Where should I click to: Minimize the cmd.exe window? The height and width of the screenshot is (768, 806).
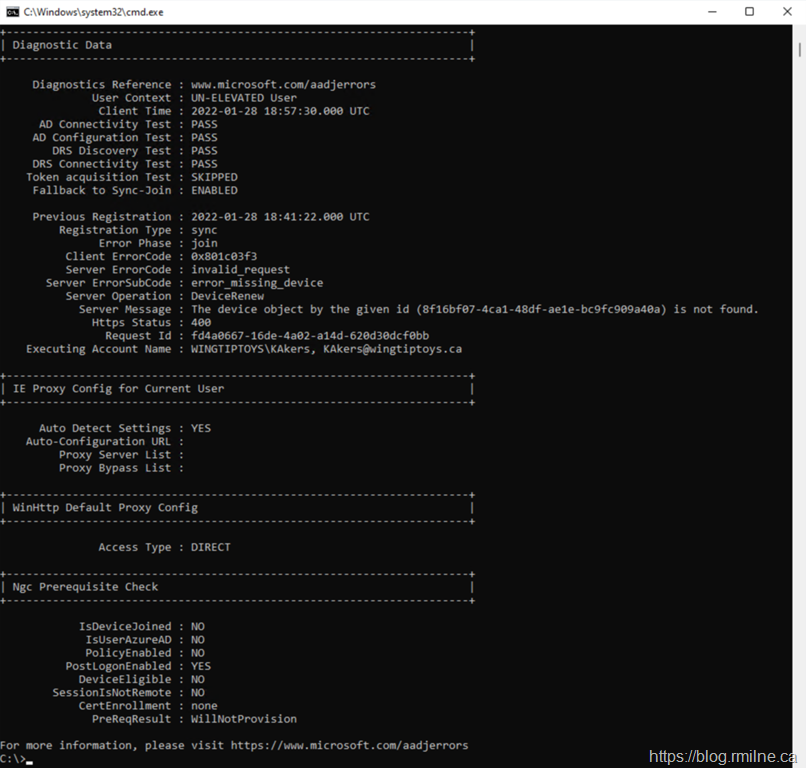click(711, 12)
